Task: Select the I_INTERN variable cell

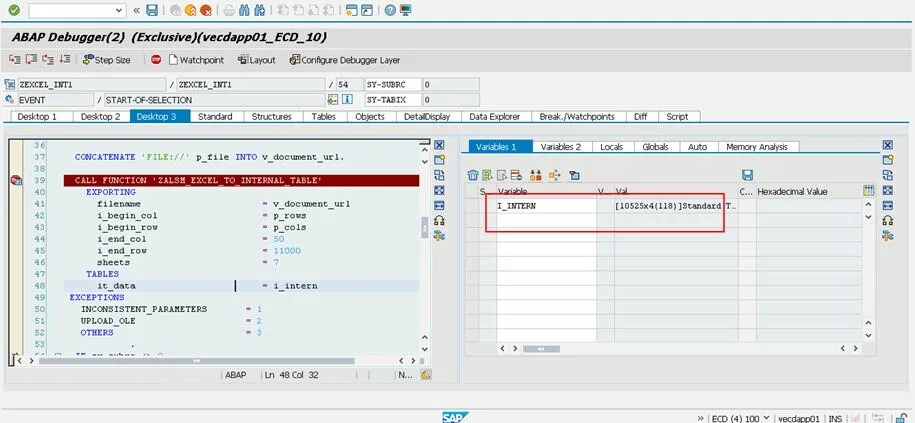Action: [x=546, y=206]
